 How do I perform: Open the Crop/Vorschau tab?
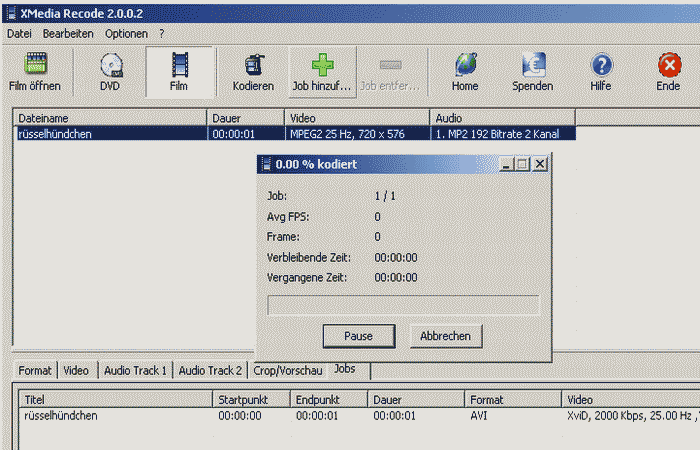[x=288, y=370]
